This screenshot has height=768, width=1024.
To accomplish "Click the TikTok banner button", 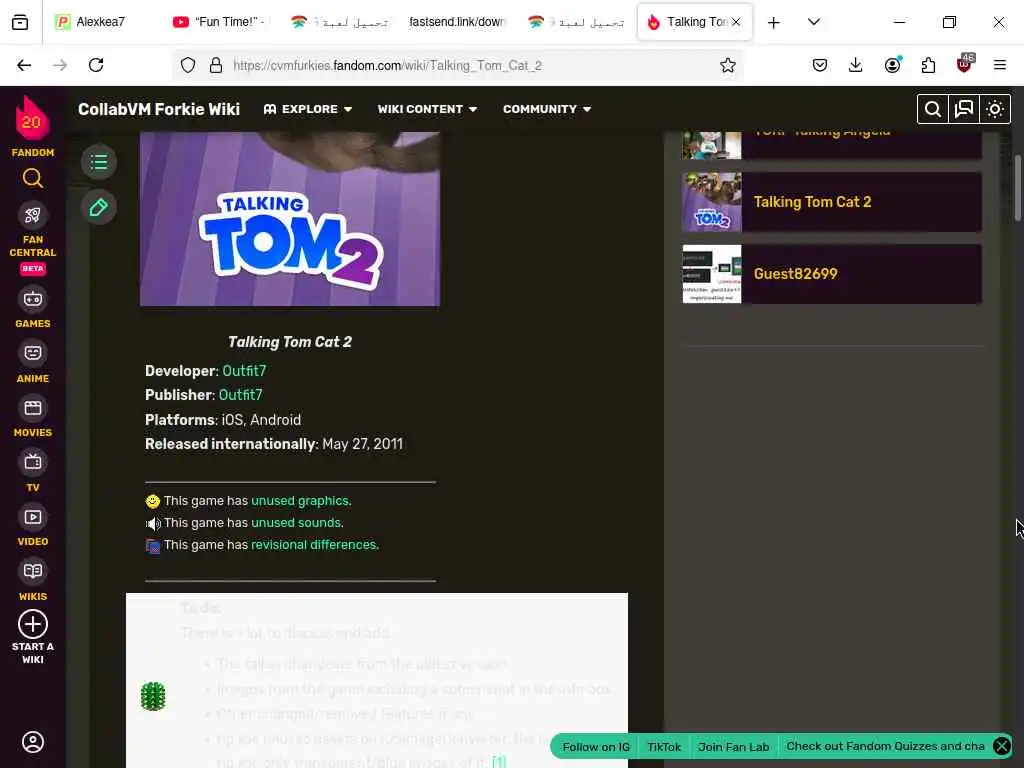I will (x=664, y=746).
